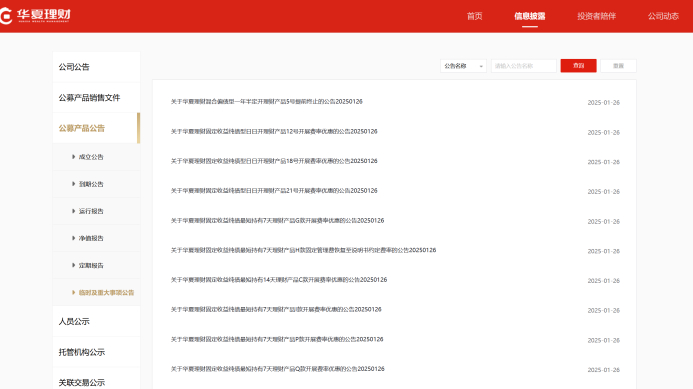Viewport: 693px width, 389px height.
Task: Click the 2025-01-26 date on 产品H款 row
Action: [x=604, y=251]
